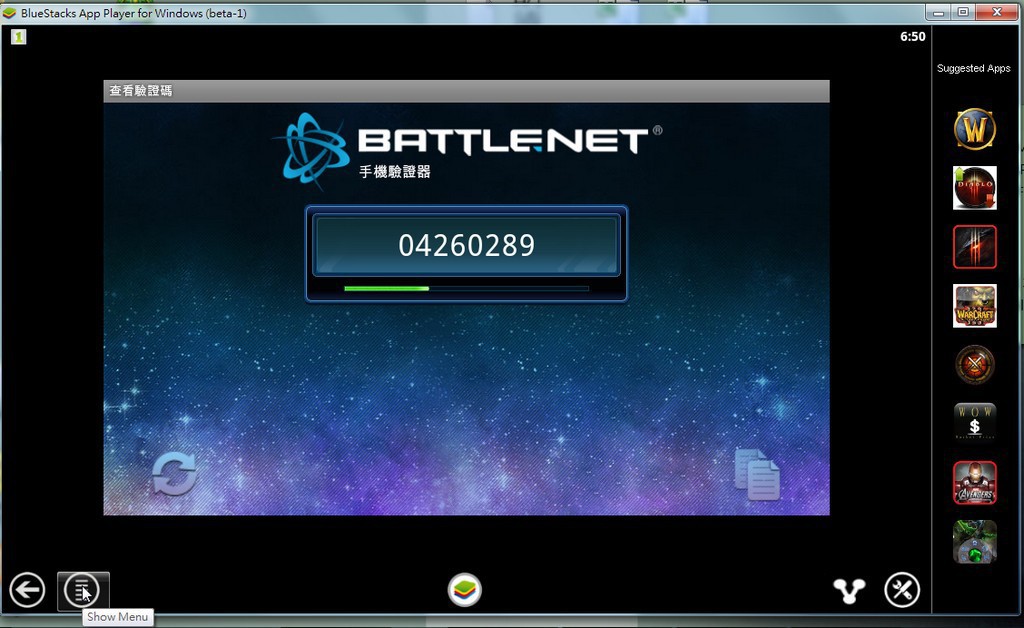The height and width of the screenshot is (628, 1024).
Task: Open the BlueStacks settings tools icon
Action: pyautogui.click(x=902, y=590)
